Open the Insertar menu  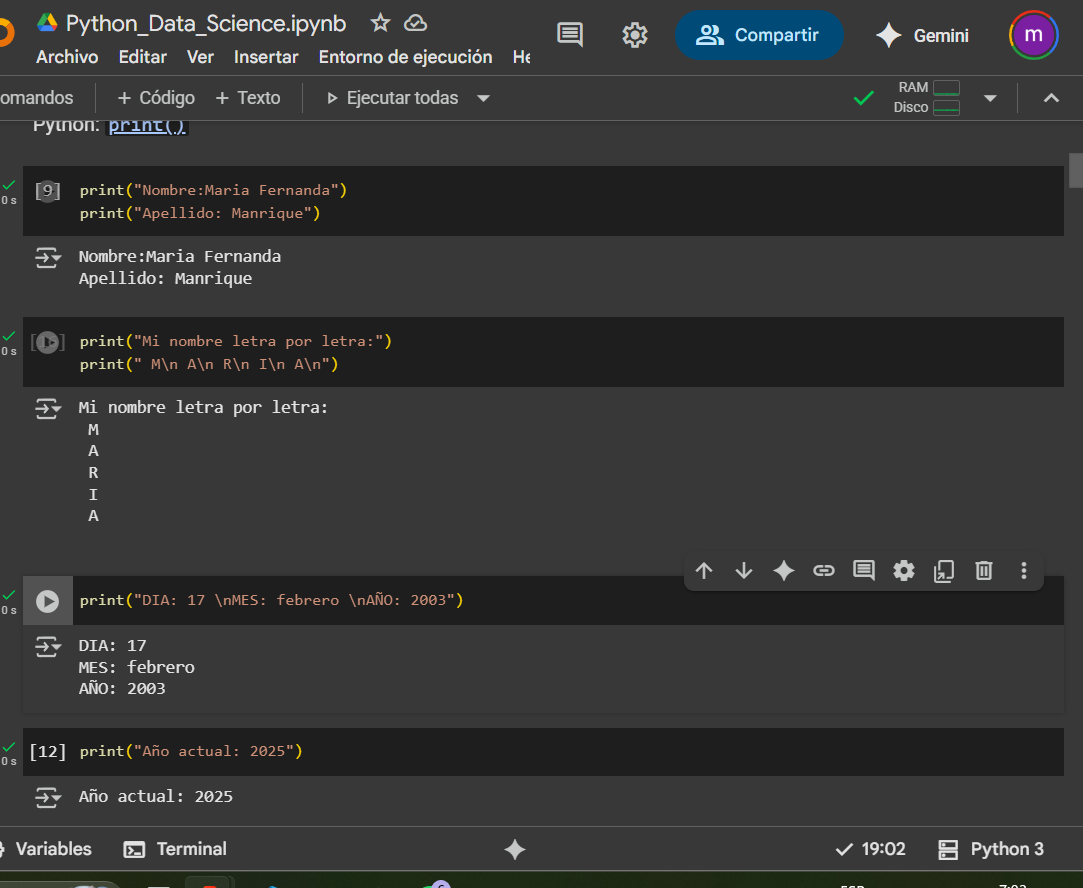tap(266, 57)
